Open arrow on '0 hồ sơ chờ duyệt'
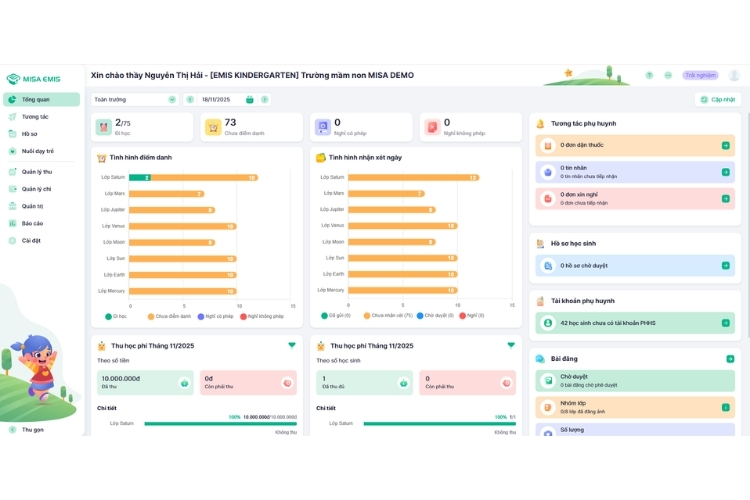 [x=725, y=265]
